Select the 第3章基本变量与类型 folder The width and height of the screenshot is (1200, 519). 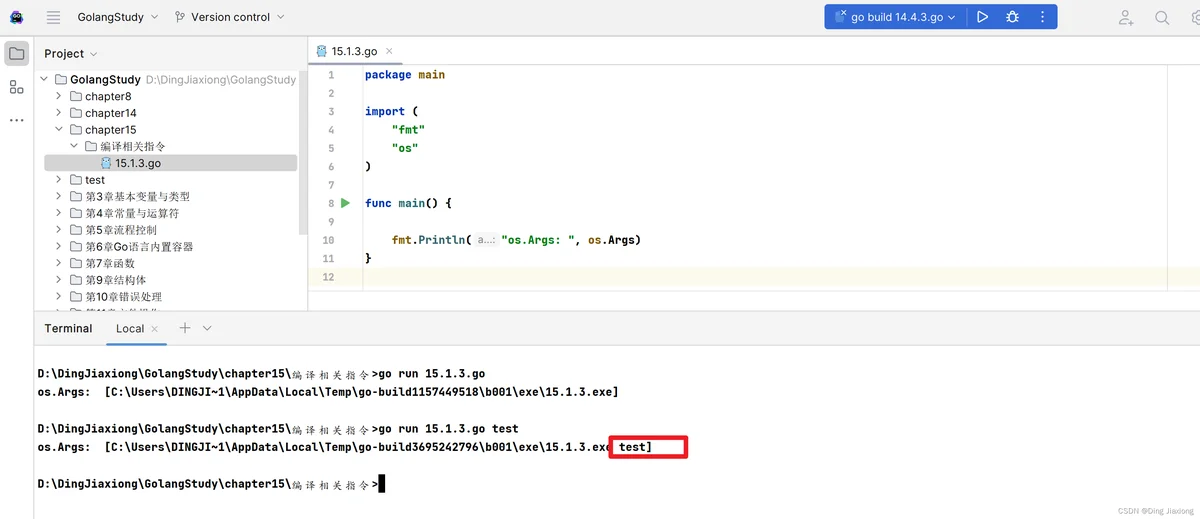pos(137,197)
